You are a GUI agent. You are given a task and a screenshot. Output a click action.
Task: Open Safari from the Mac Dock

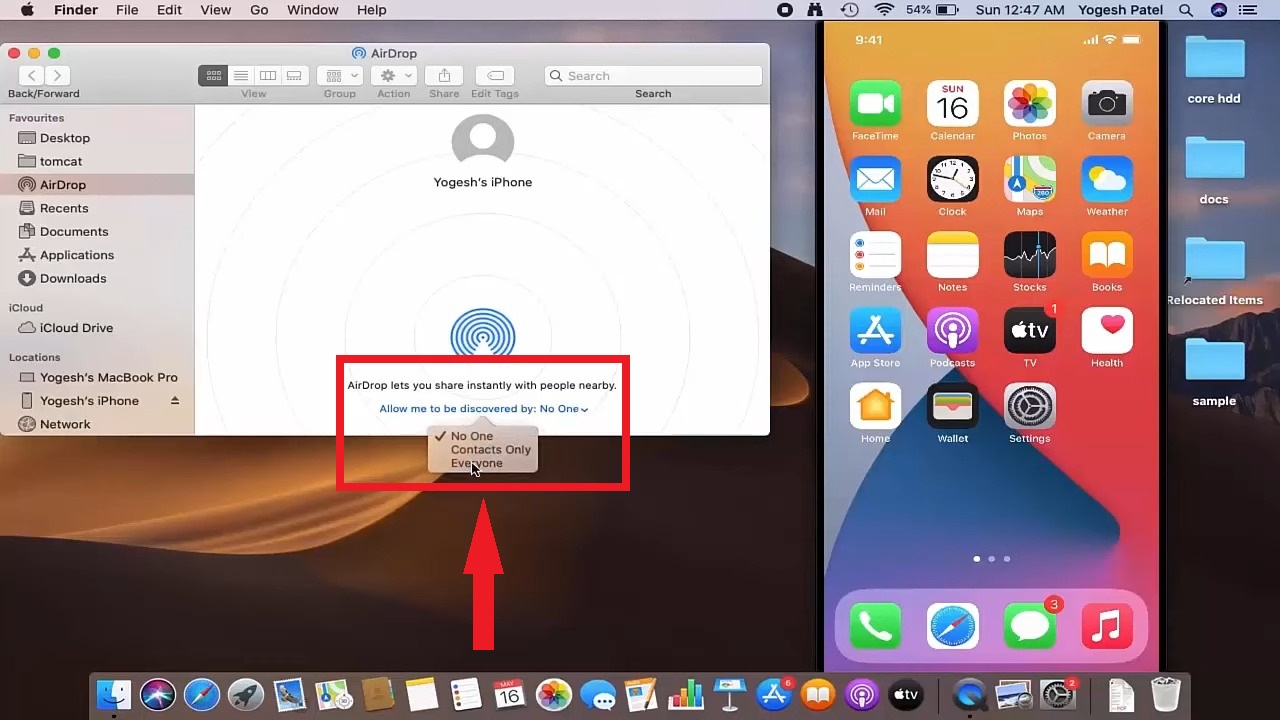[x=201, y=694]
